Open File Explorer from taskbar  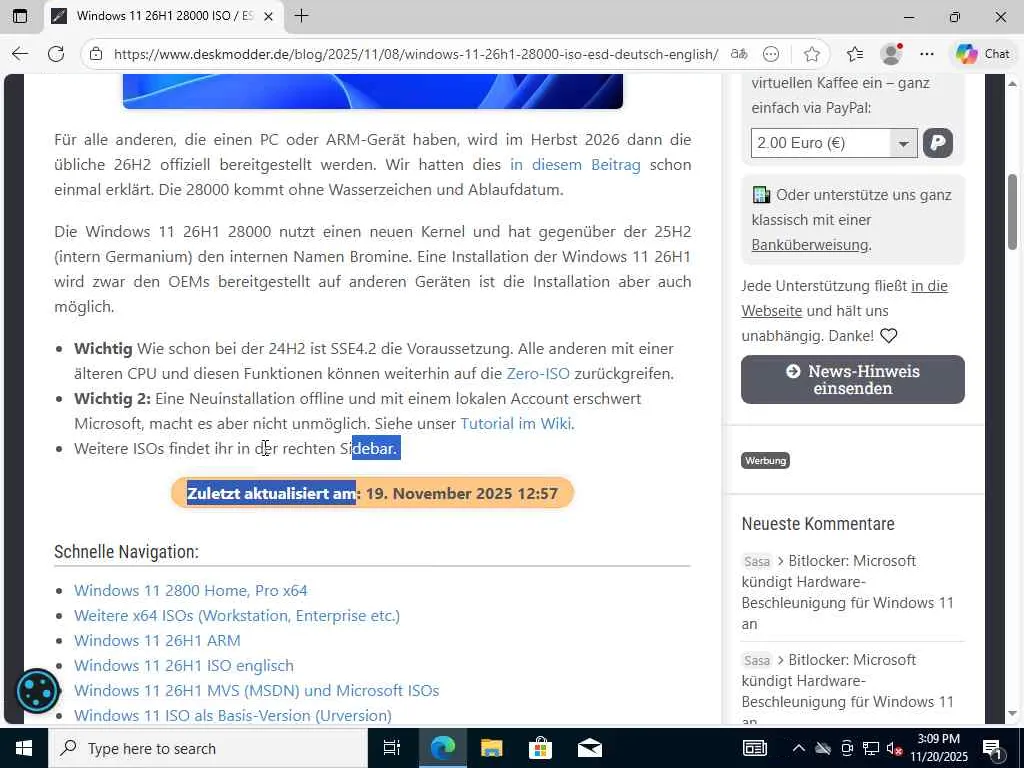(491, 748)
